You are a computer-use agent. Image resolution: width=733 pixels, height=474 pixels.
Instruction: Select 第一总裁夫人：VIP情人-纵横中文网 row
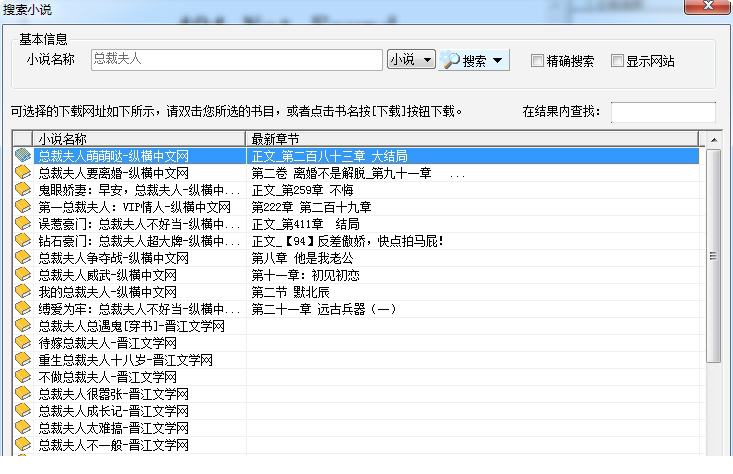point(135,207)
